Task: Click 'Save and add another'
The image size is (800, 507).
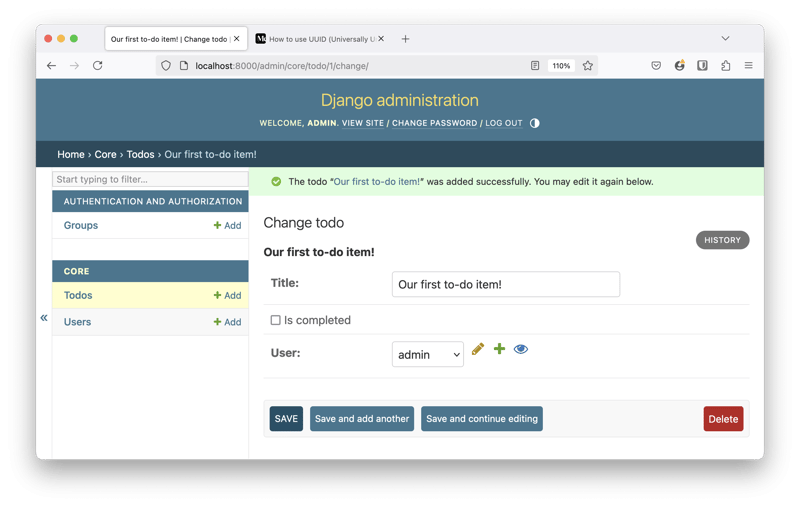Action: (362, 419)
